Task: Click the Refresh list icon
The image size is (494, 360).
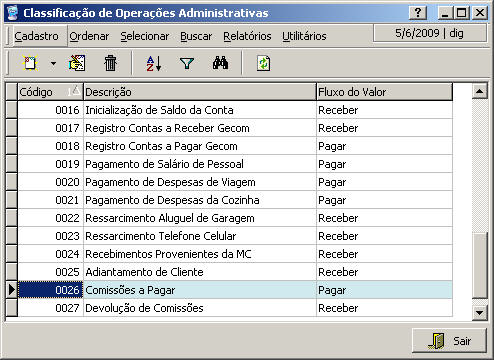Action: click(264, 63)
